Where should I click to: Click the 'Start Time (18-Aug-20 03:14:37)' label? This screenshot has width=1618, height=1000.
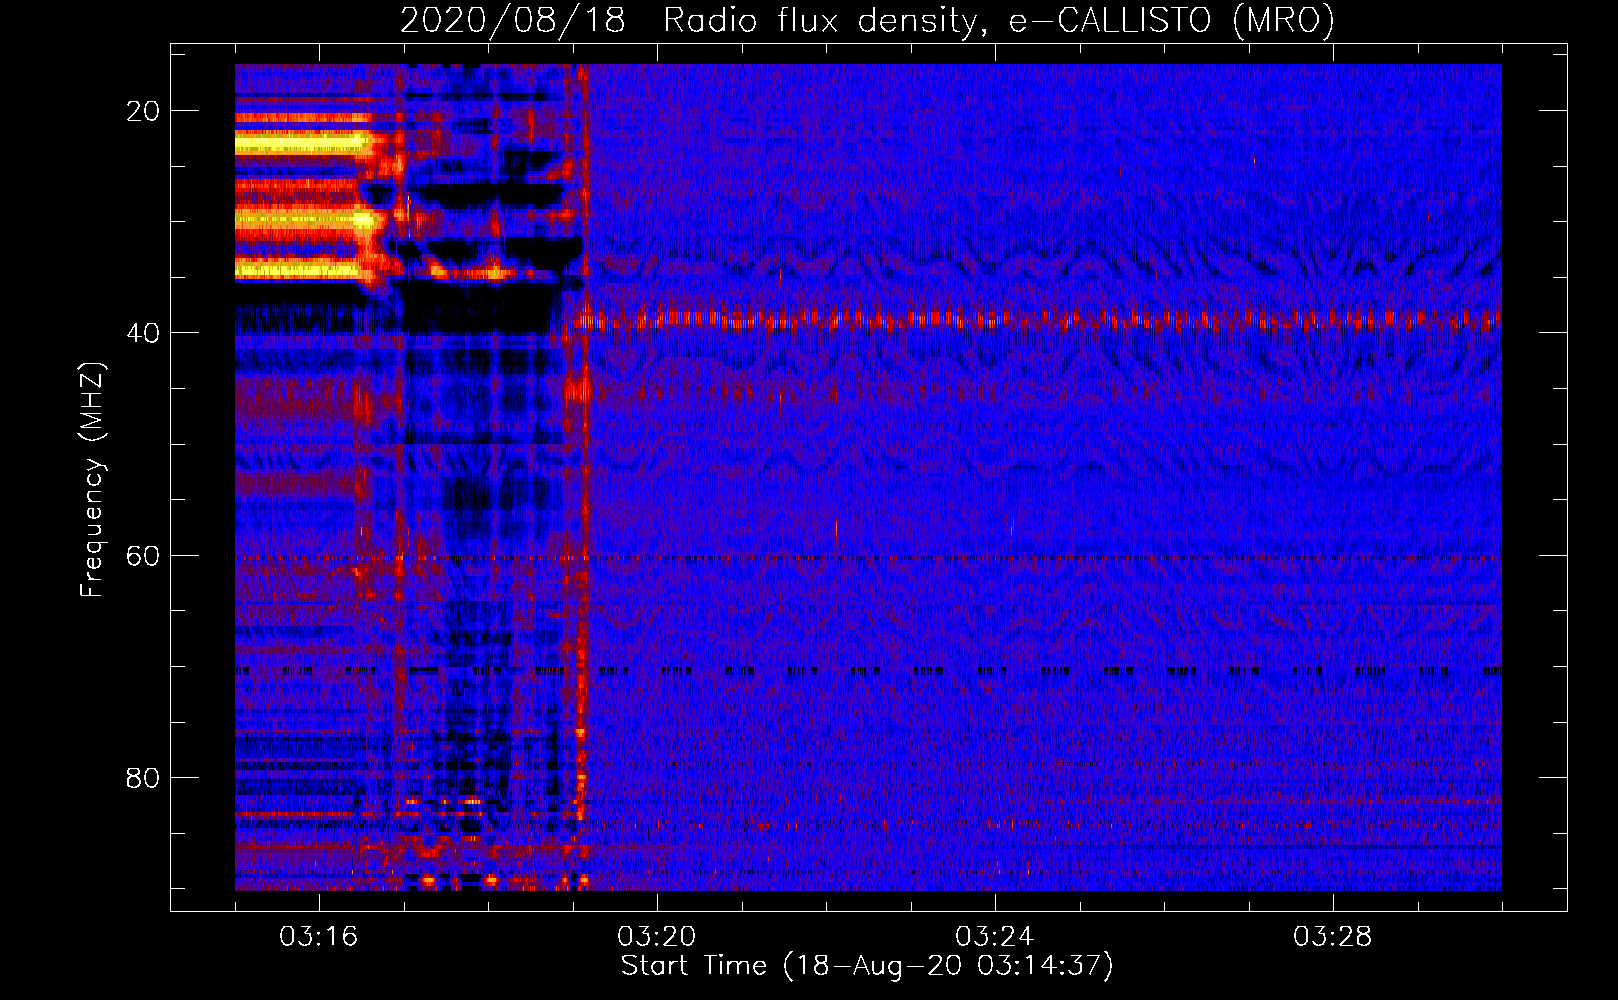867,966
